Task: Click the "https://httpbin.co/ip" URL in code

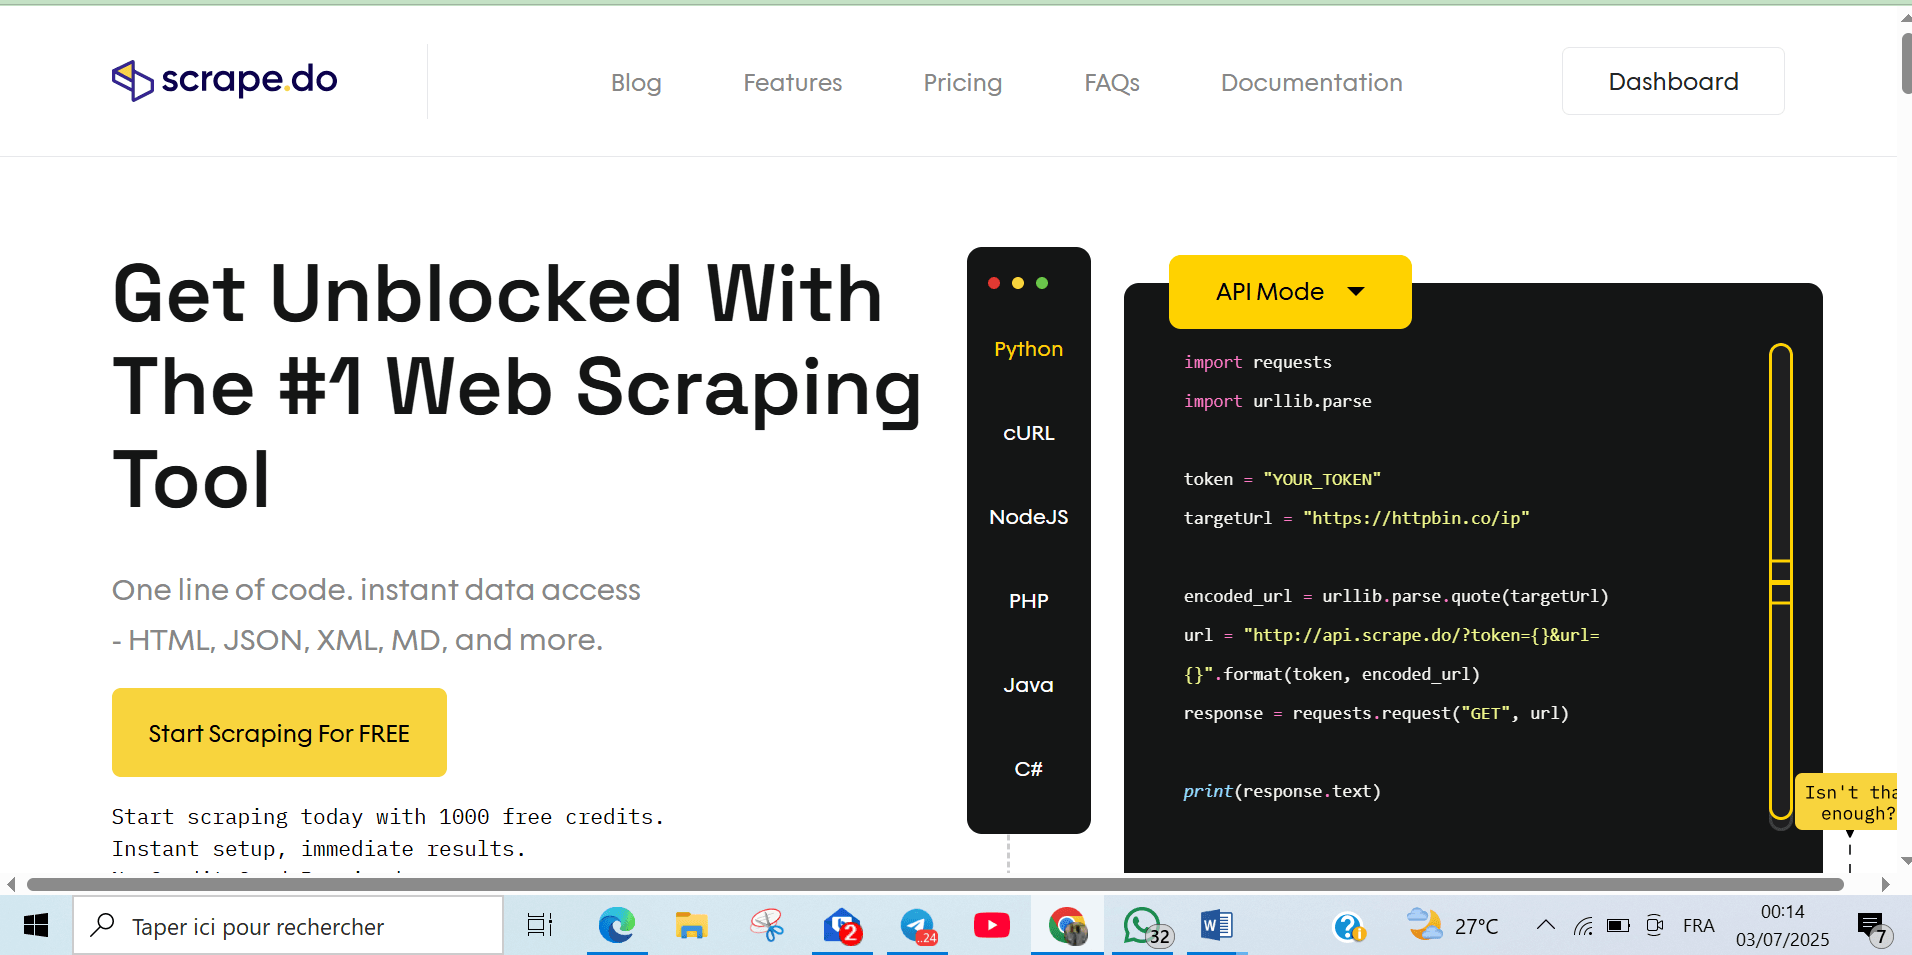Action: [1416, 518]
